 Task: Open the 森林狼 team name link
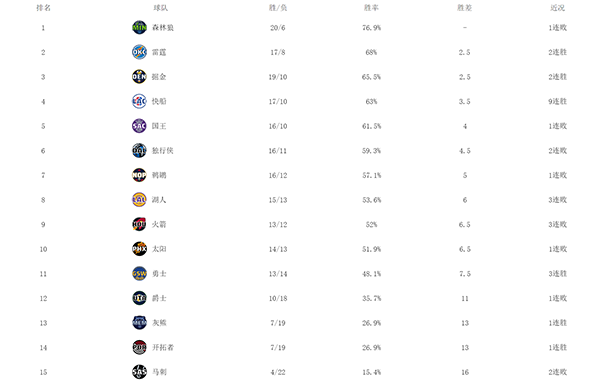point(163,28)
